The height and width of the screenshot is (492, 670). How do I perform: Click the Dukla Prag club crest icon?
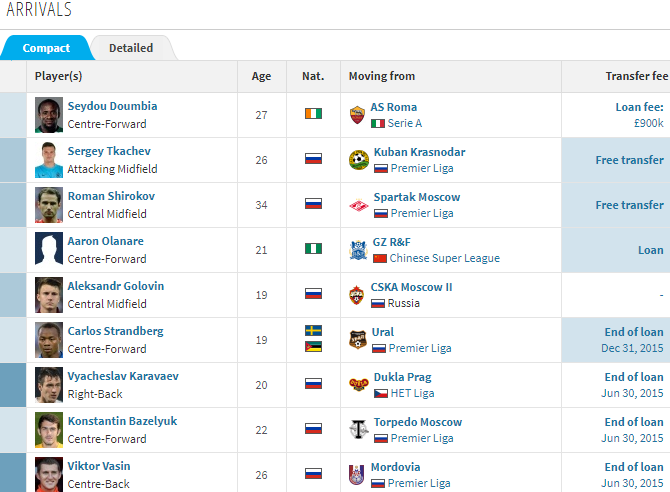click(357, 385)
